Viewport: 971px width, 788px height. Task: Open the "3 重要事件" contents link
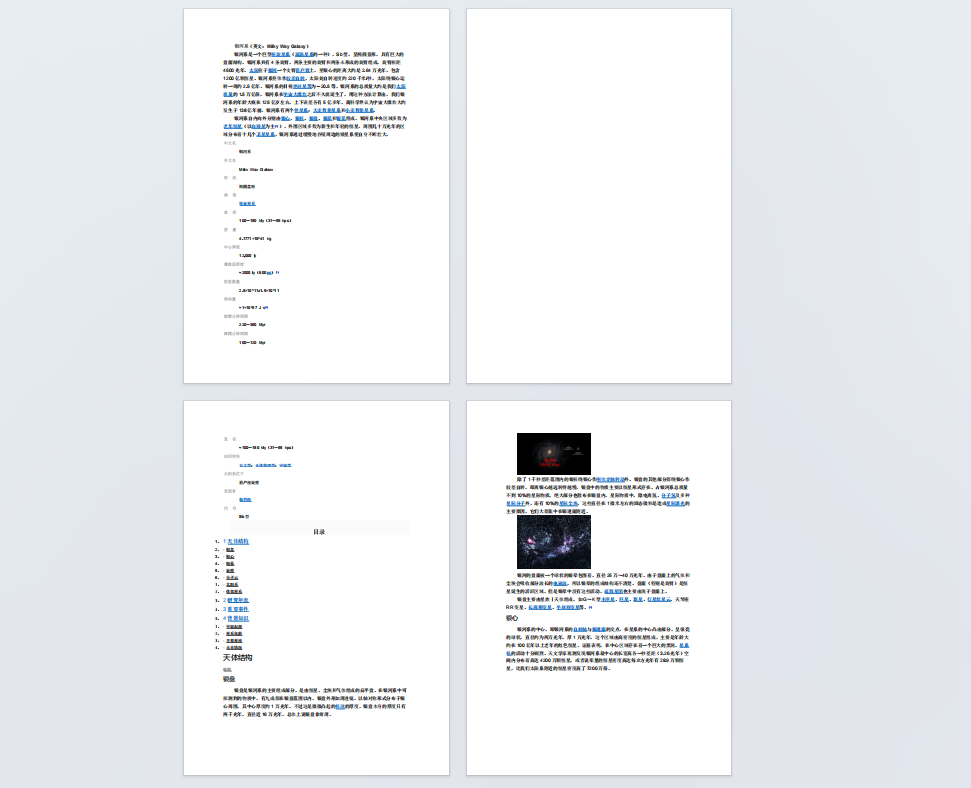click(x=235, y=609)
